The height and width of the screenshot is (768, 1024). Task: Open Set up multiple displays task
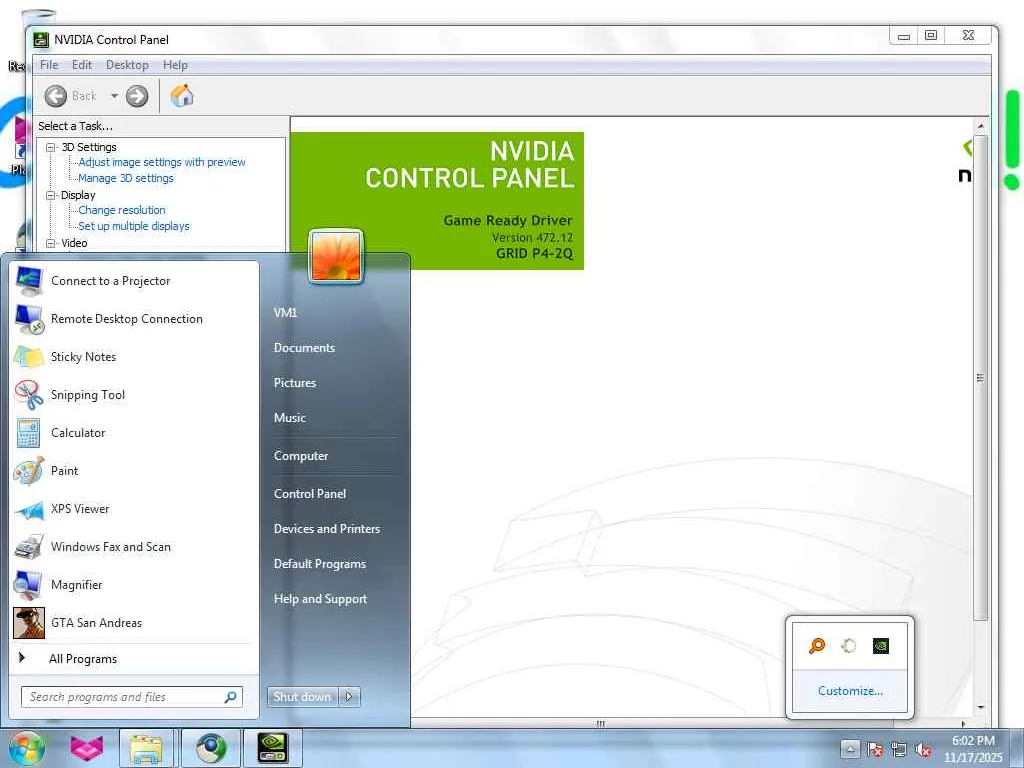133,226
